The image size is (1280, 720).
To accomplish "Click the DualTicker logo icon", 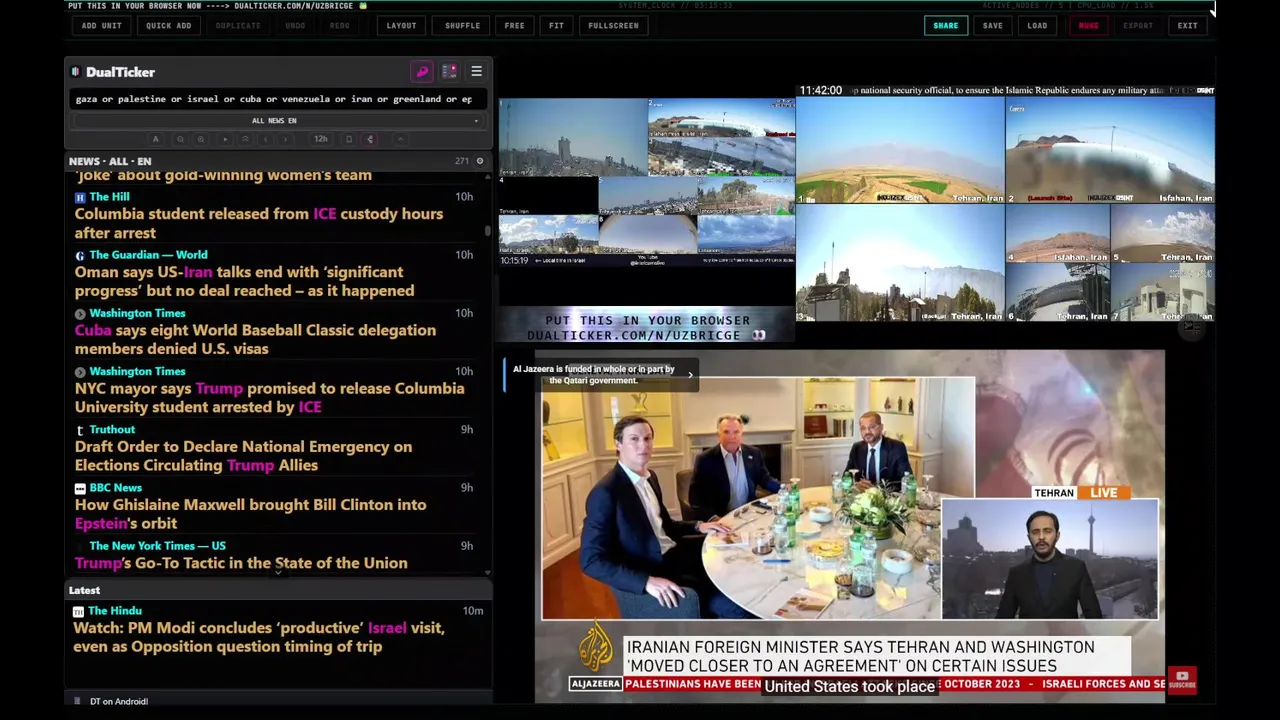I will [75, 72].
